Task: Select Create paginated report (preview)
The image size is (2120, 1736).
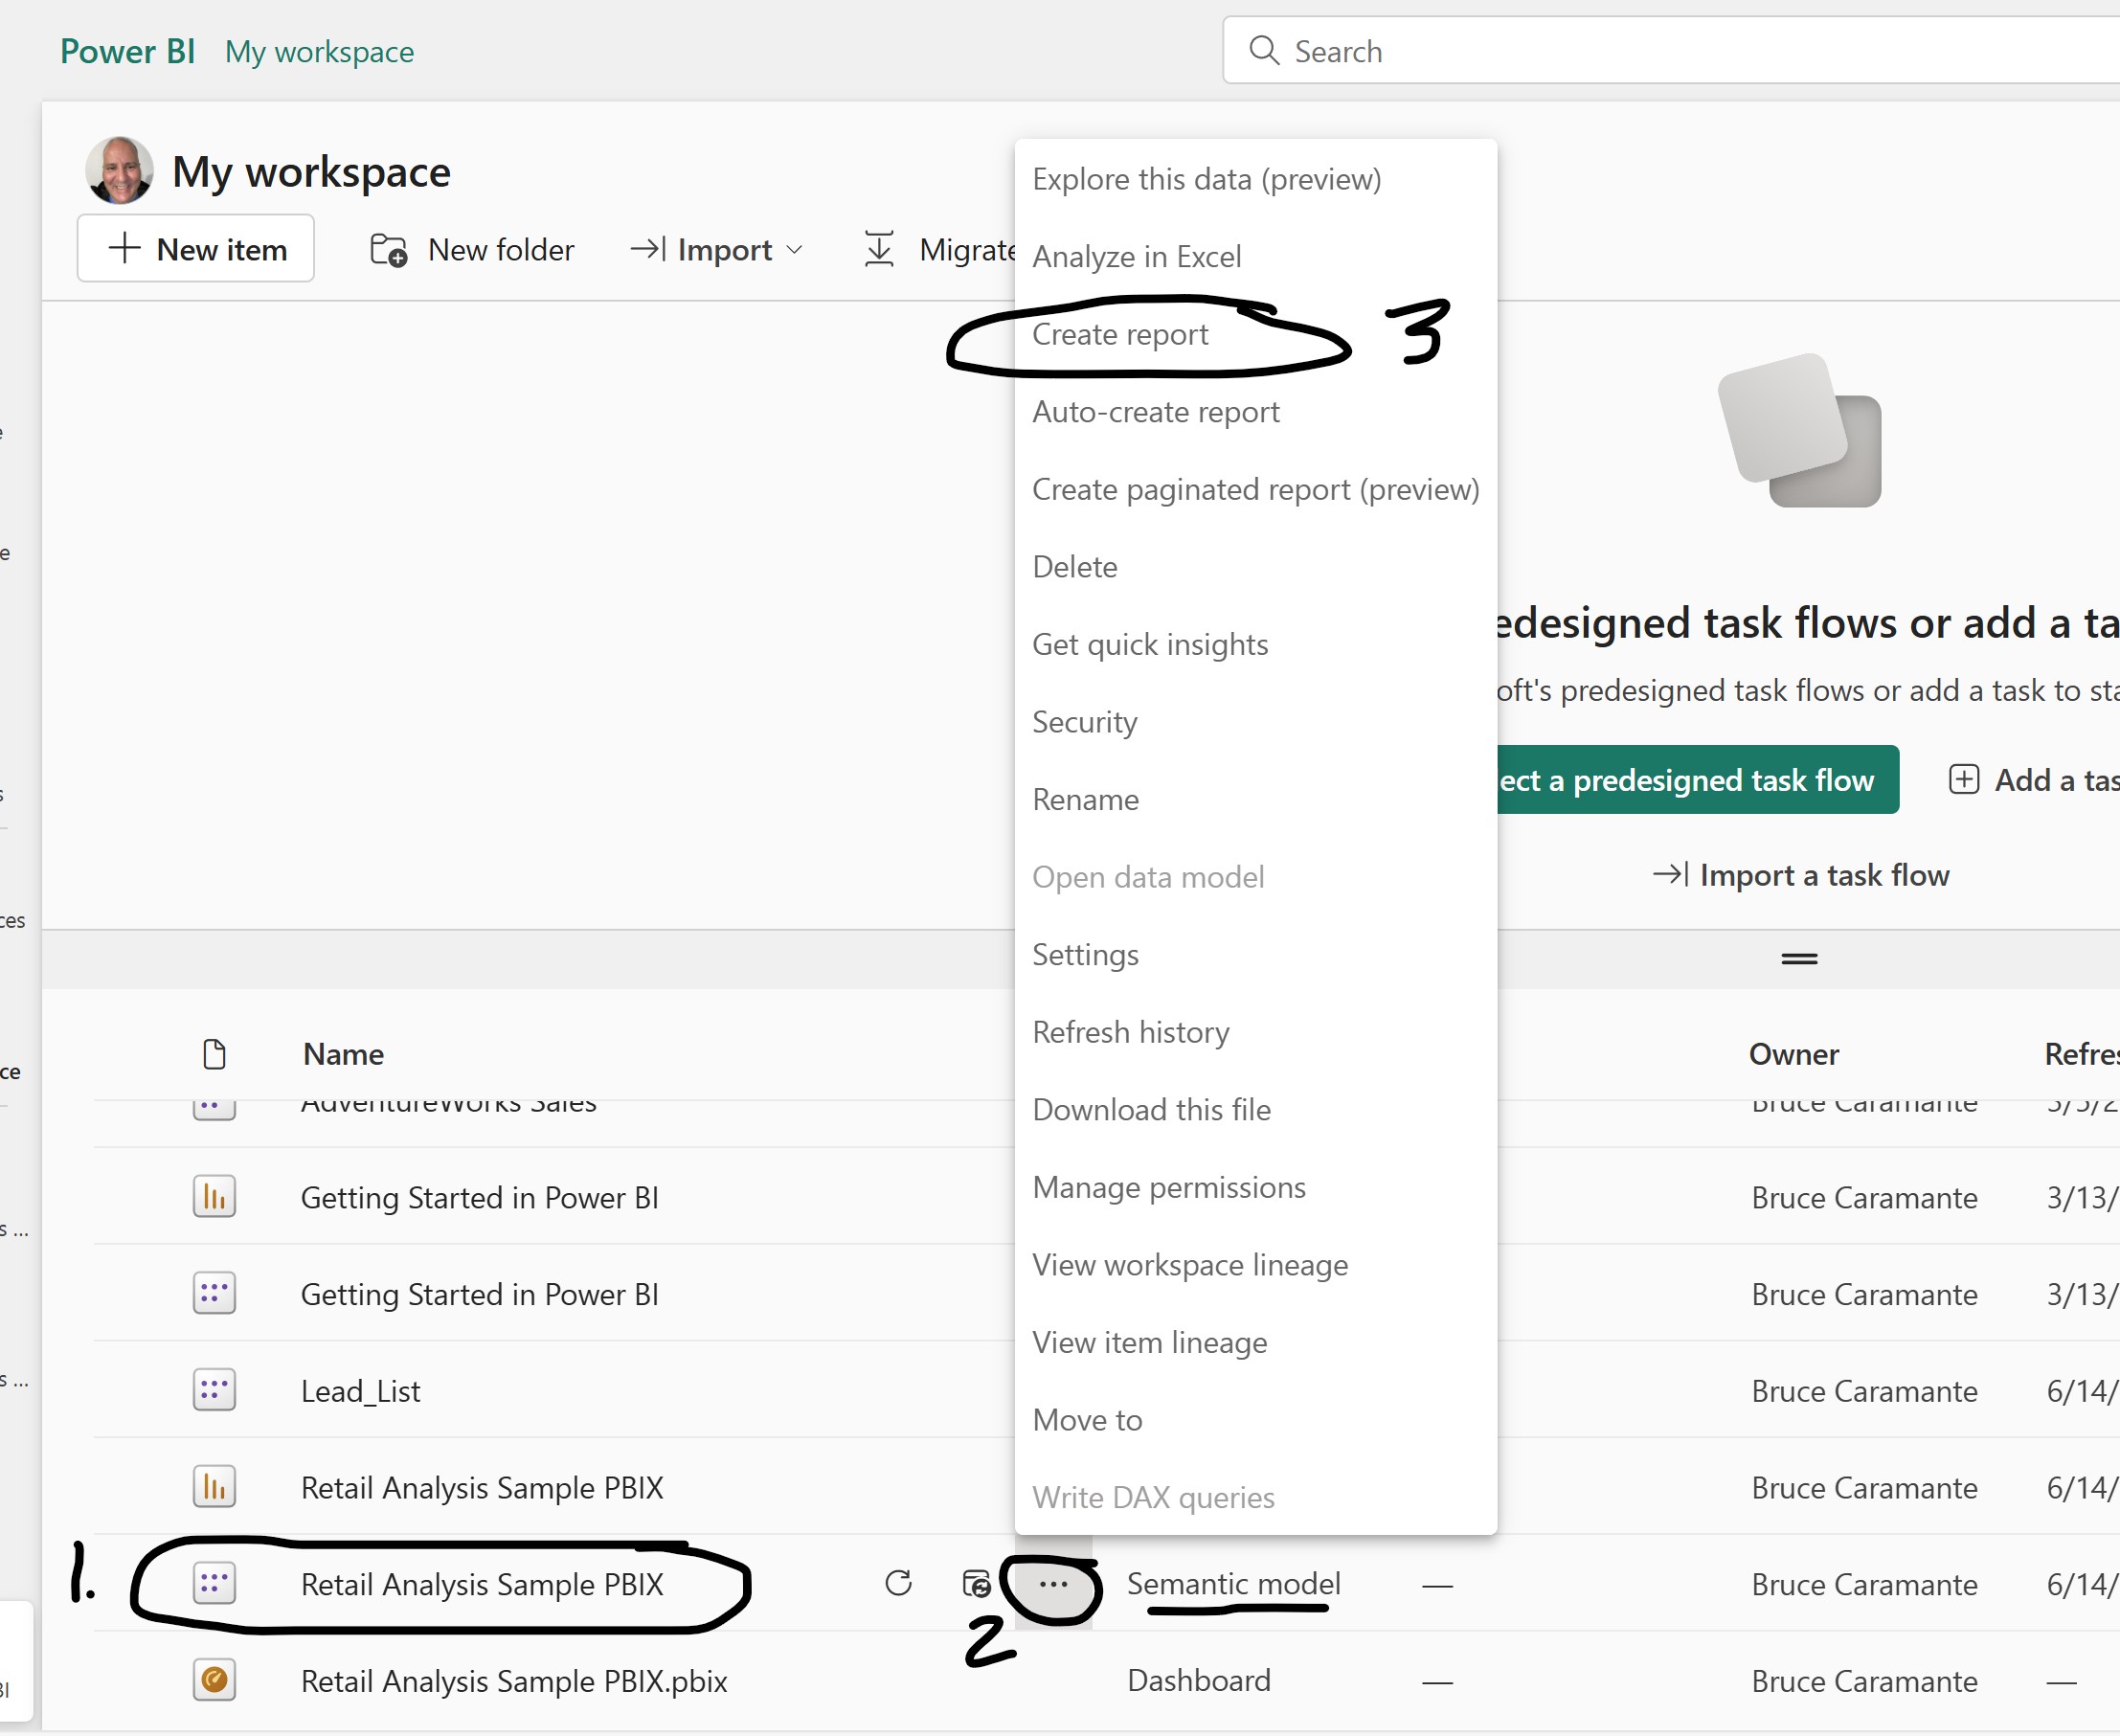Action: click(x=1256, y=489)
